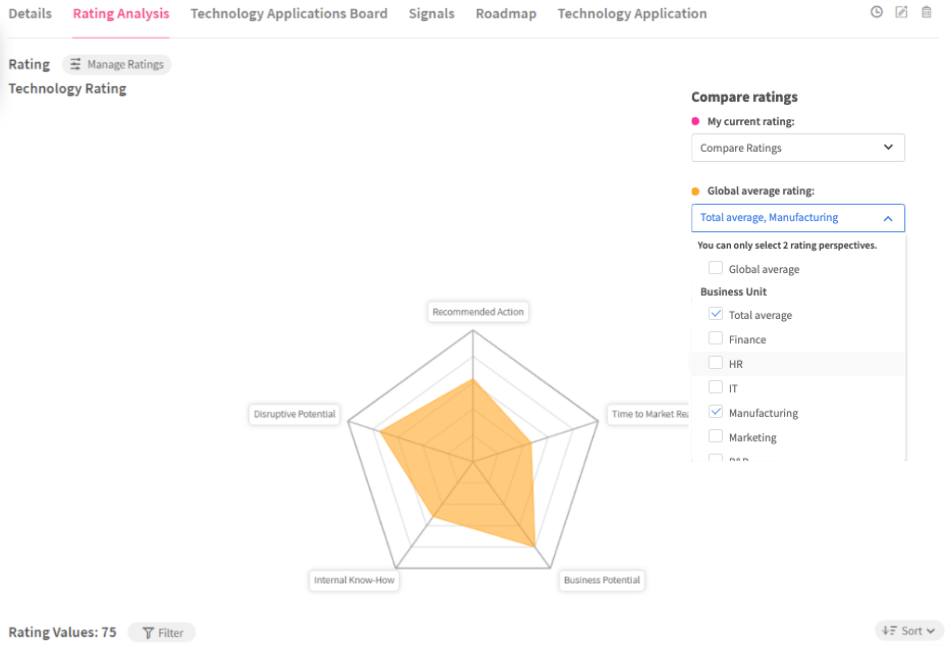This screenshot has width=952, height=649.
Task: Click the Business Potential axis label
Action: [602, 580]
